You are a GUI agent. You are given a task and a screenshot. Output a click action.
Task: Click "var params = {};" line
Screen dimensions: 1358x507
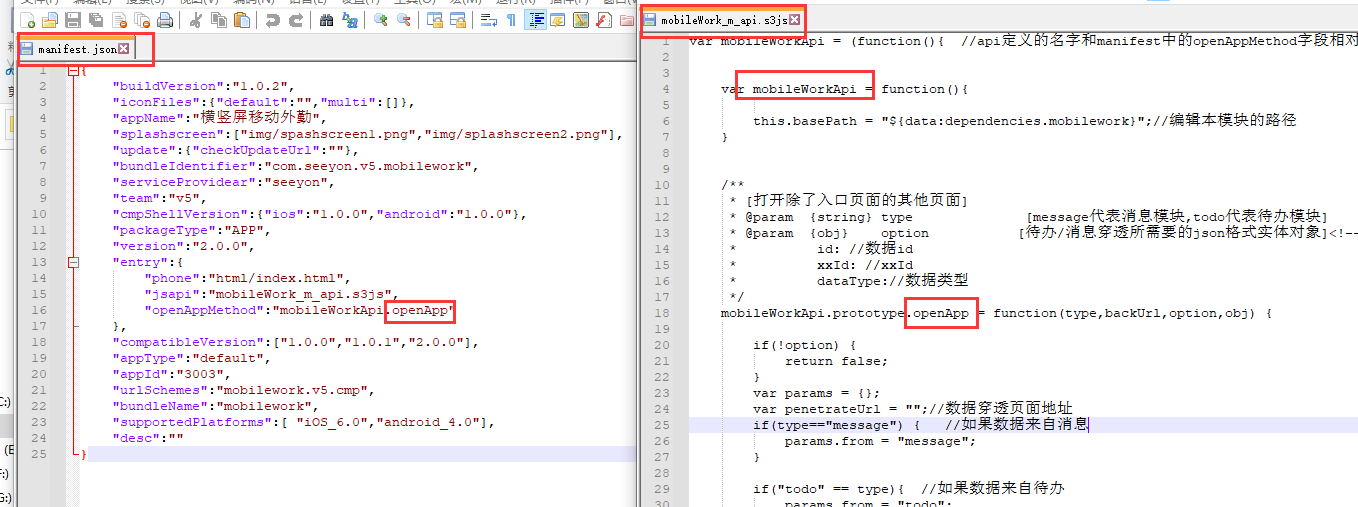(x=817, y=393)
